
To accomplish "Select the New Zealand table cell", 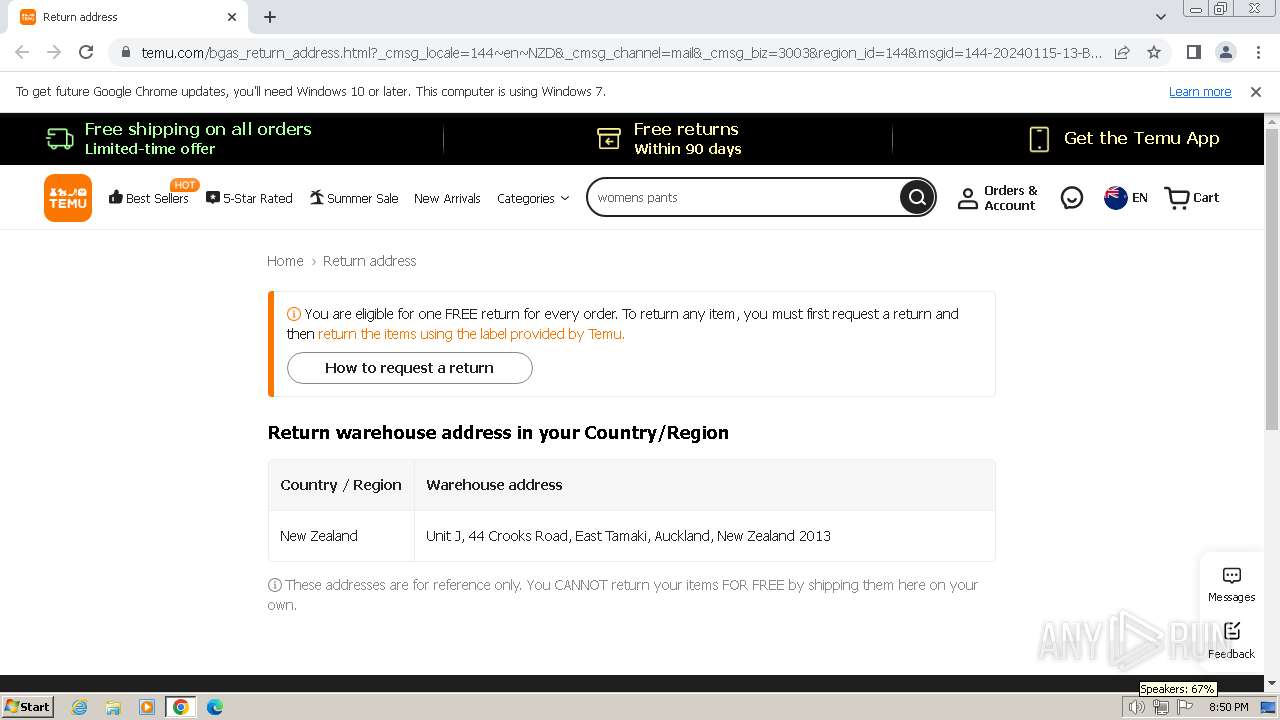I will [341, 536].
